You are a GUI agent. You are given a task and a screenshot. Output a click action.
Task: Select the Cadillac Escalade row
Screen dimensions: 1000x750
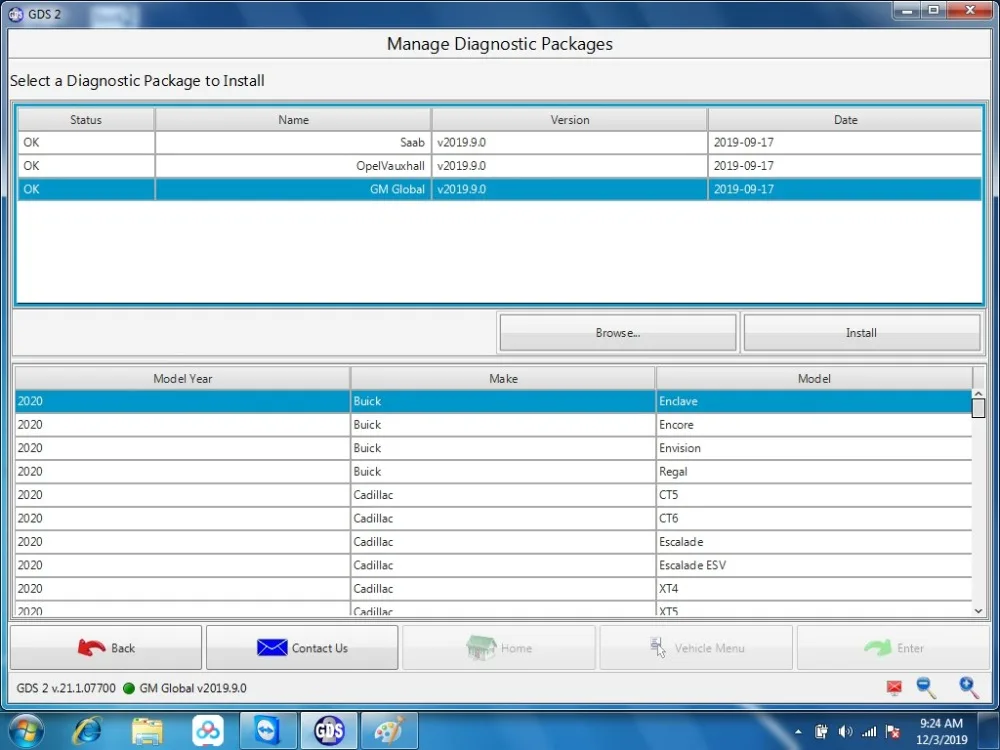coord(493,542)
